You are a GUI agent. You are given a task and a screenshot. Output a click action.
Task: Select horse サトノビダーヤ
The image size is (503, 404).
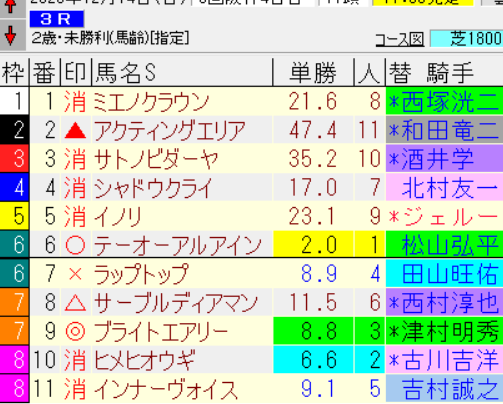156,159
